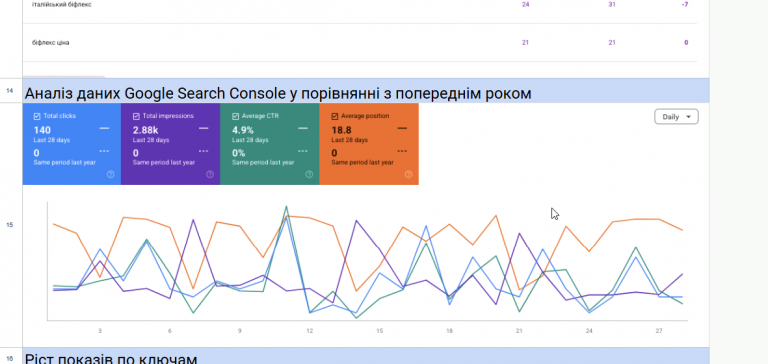The height and width of the screenshot is (364, 768).
Task: Open three-dot options on Average CTR card
Action: 303,151
